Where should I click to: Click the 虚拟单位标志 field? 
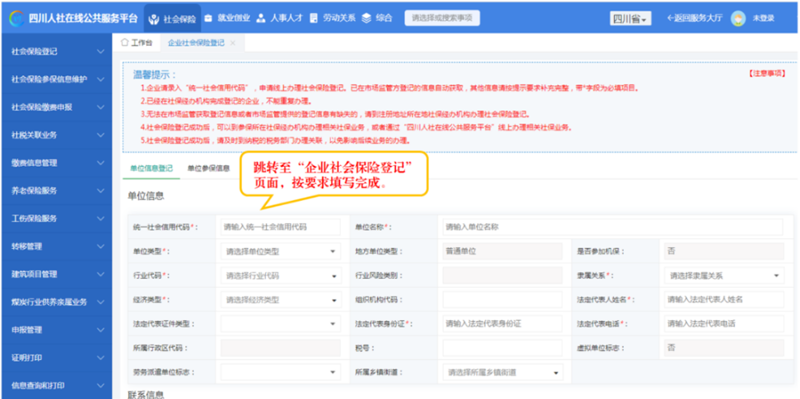[724, 348]
